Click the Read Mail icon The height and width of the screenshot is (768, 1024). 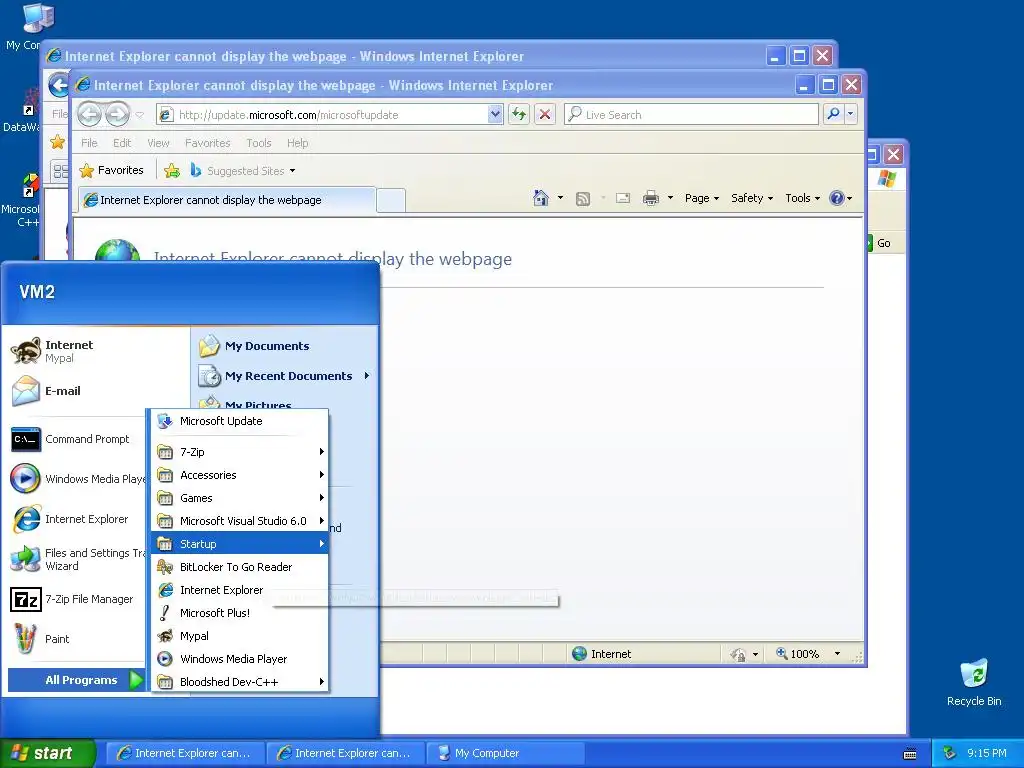pyautogui.click(x=623, y=198)
